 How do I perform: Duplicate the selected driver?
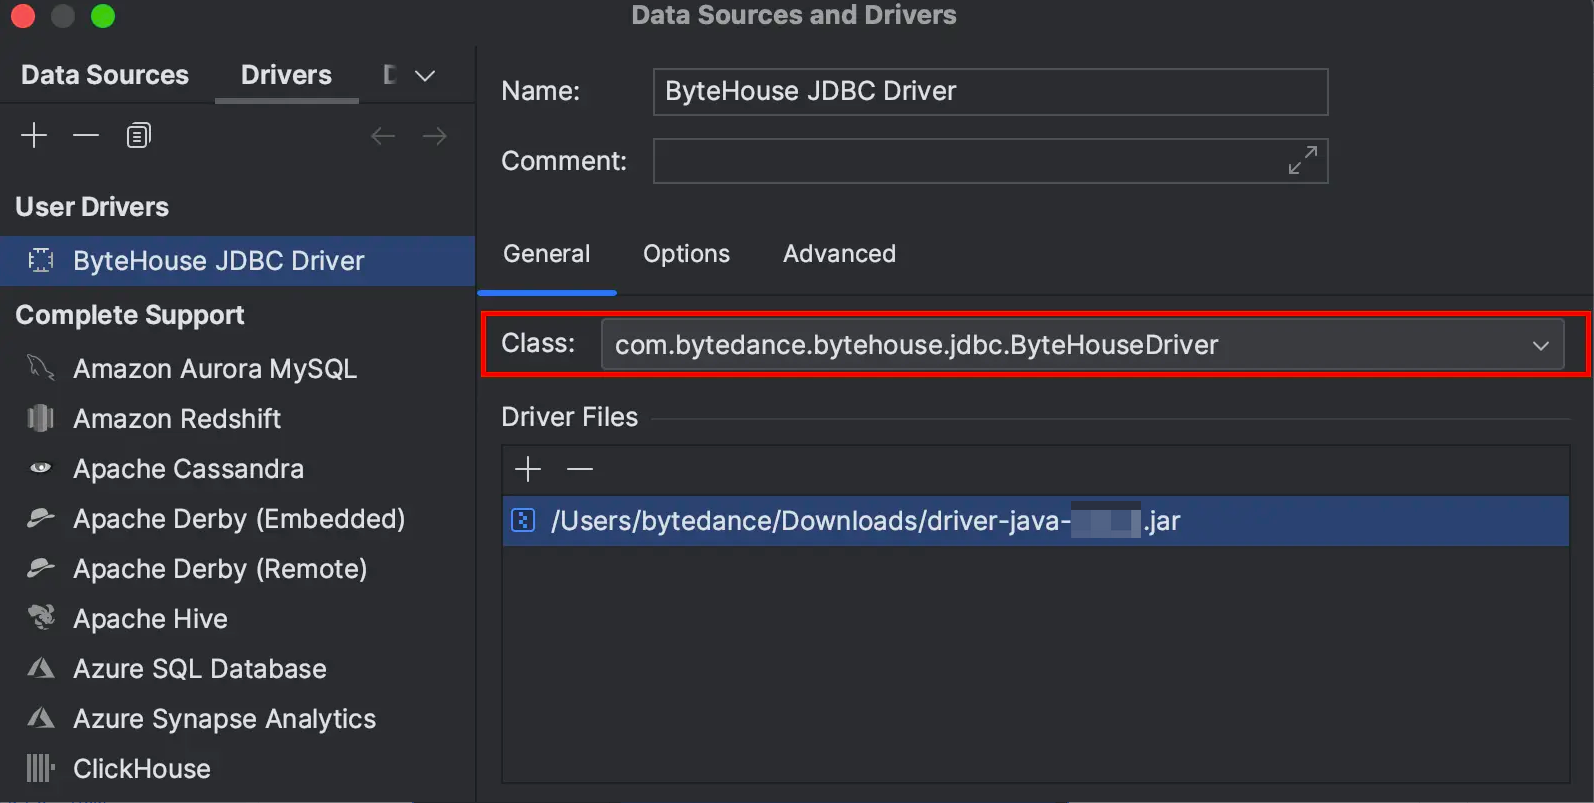[x=139, y=135]
